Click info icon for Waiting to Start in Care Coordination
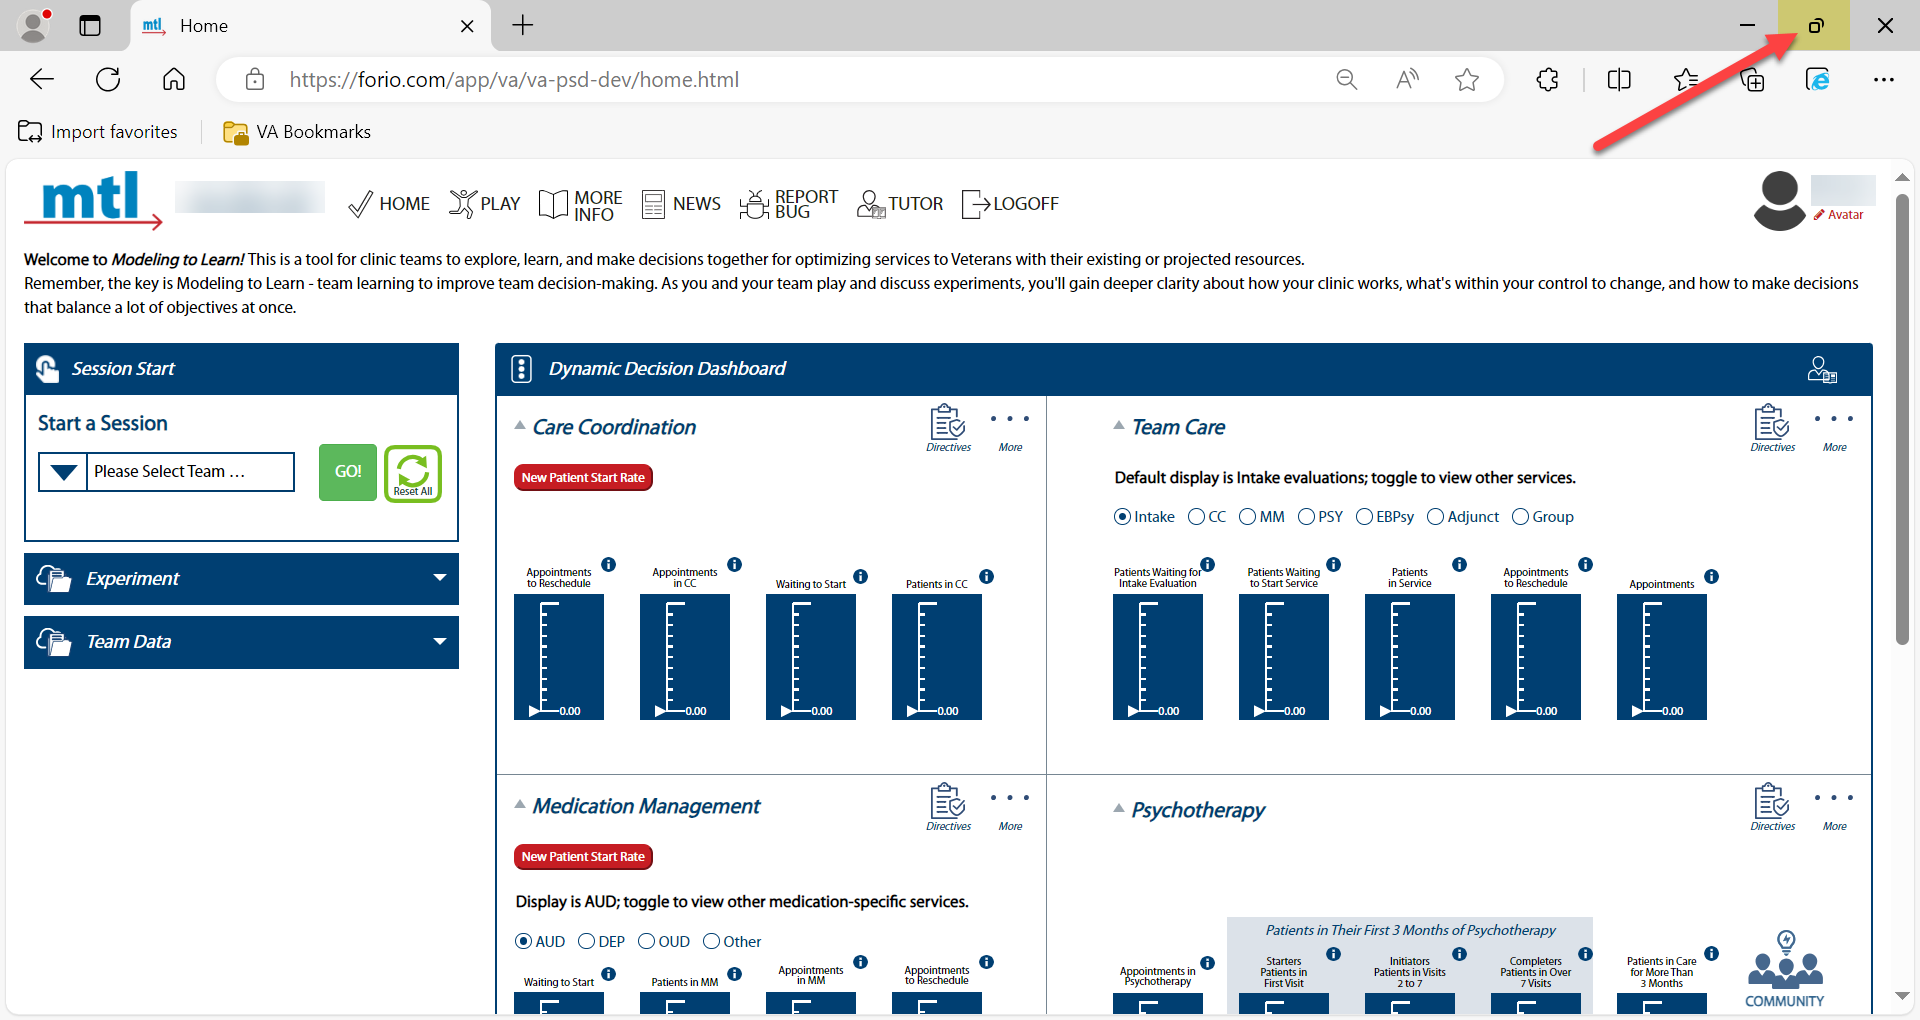 (861, 577)
